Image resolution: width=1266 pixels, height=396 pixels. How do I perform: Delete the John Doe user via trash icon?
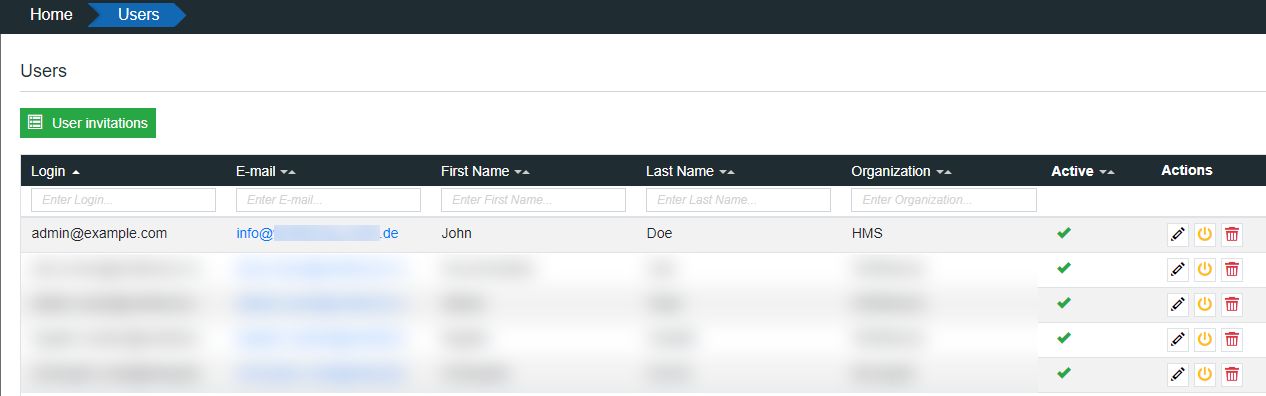[x=1232, y=234]
